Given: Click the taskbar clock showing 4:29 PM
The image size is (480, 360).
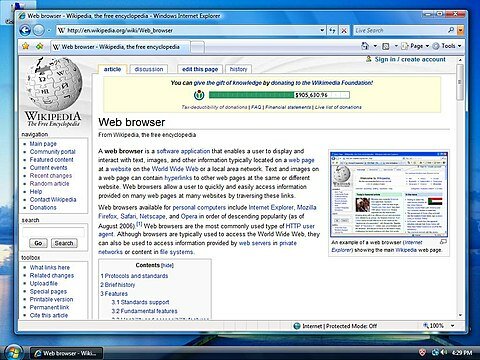Looking at the screenshot, I should coord(462,352).
